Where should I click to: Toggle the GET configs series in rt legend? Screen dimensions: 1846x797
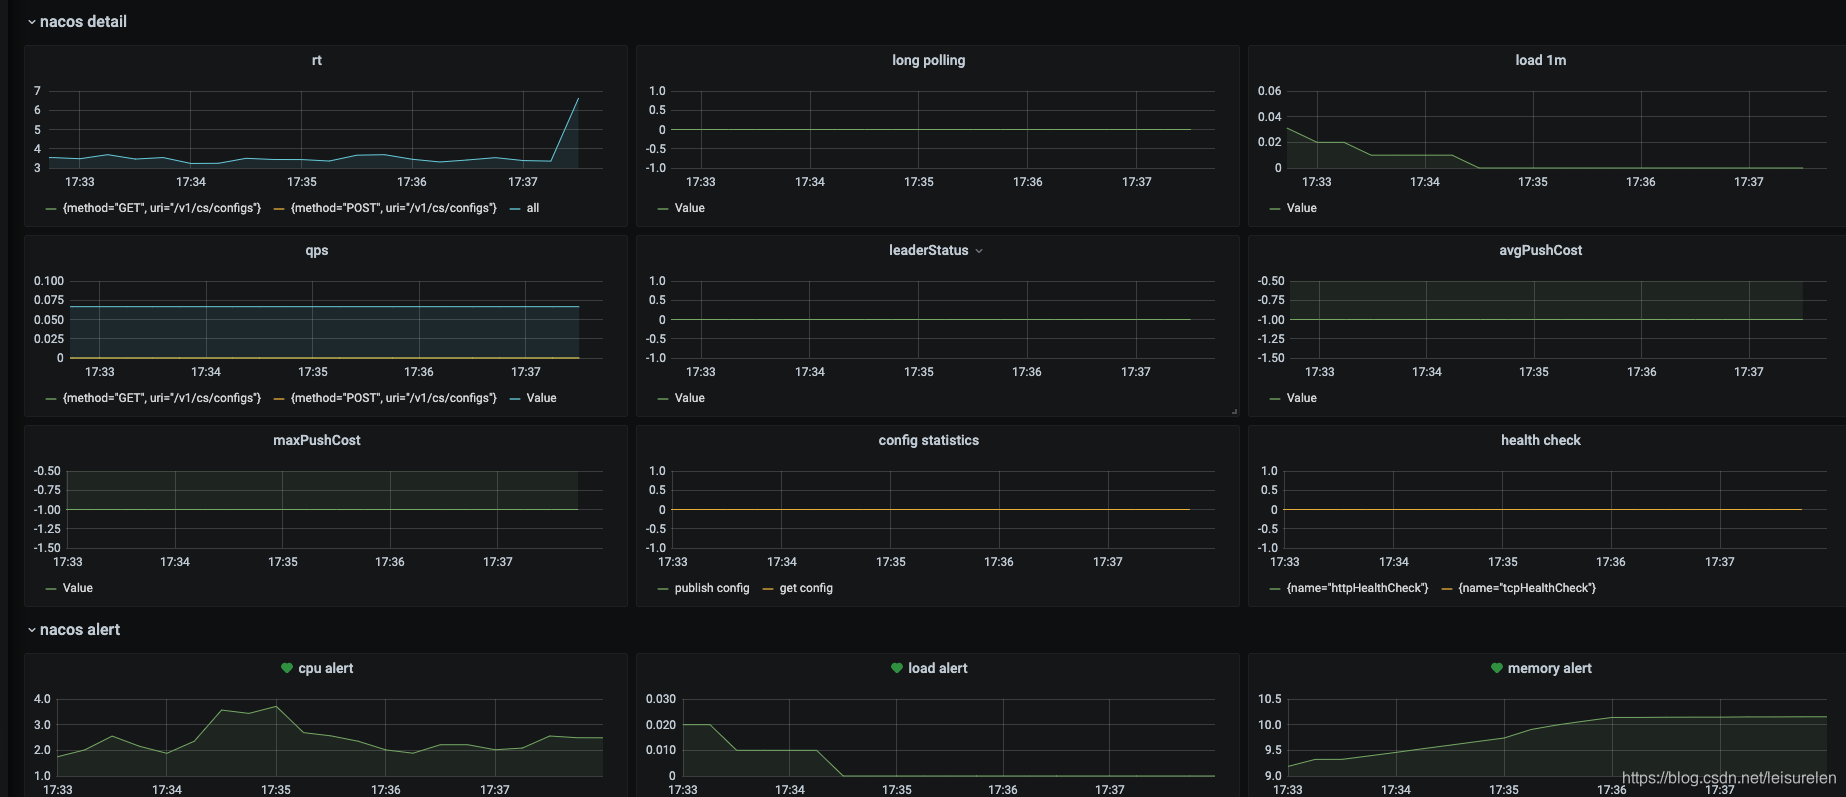tap(162, 208)
